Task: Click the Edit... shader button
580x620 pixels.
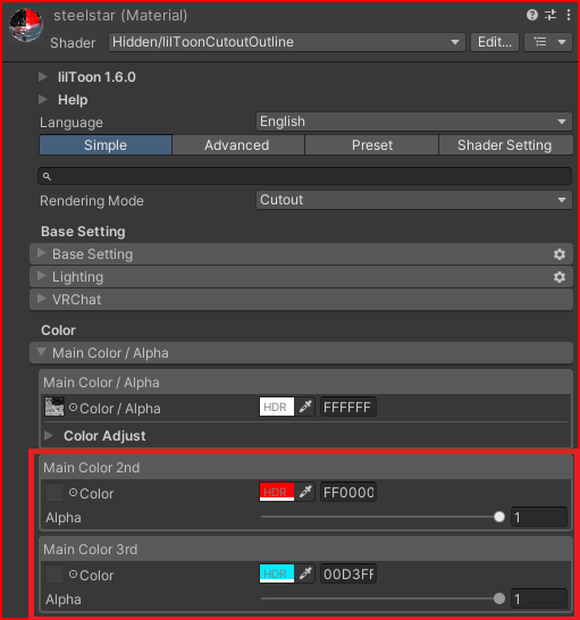Action: point(495,42)
